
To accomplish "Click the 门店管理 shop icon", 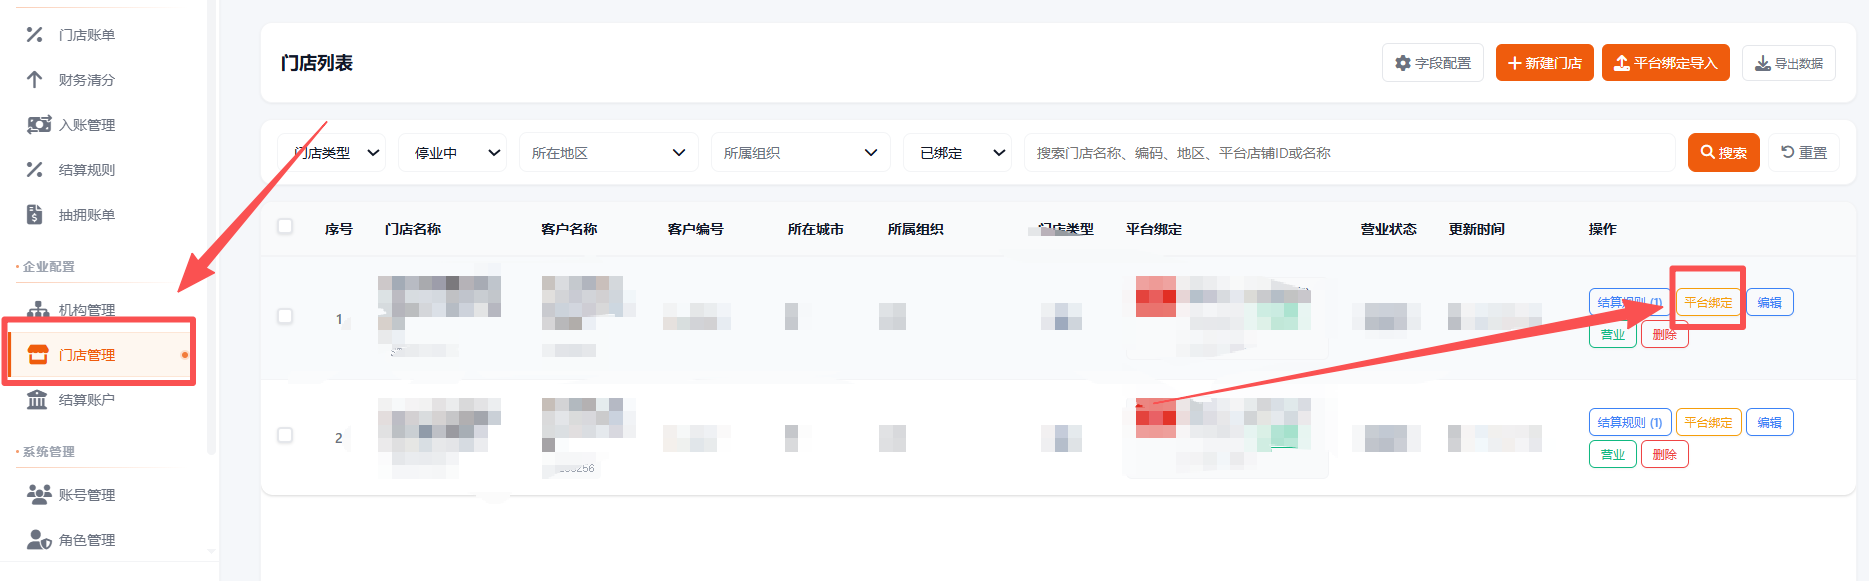I will point(38,354).
